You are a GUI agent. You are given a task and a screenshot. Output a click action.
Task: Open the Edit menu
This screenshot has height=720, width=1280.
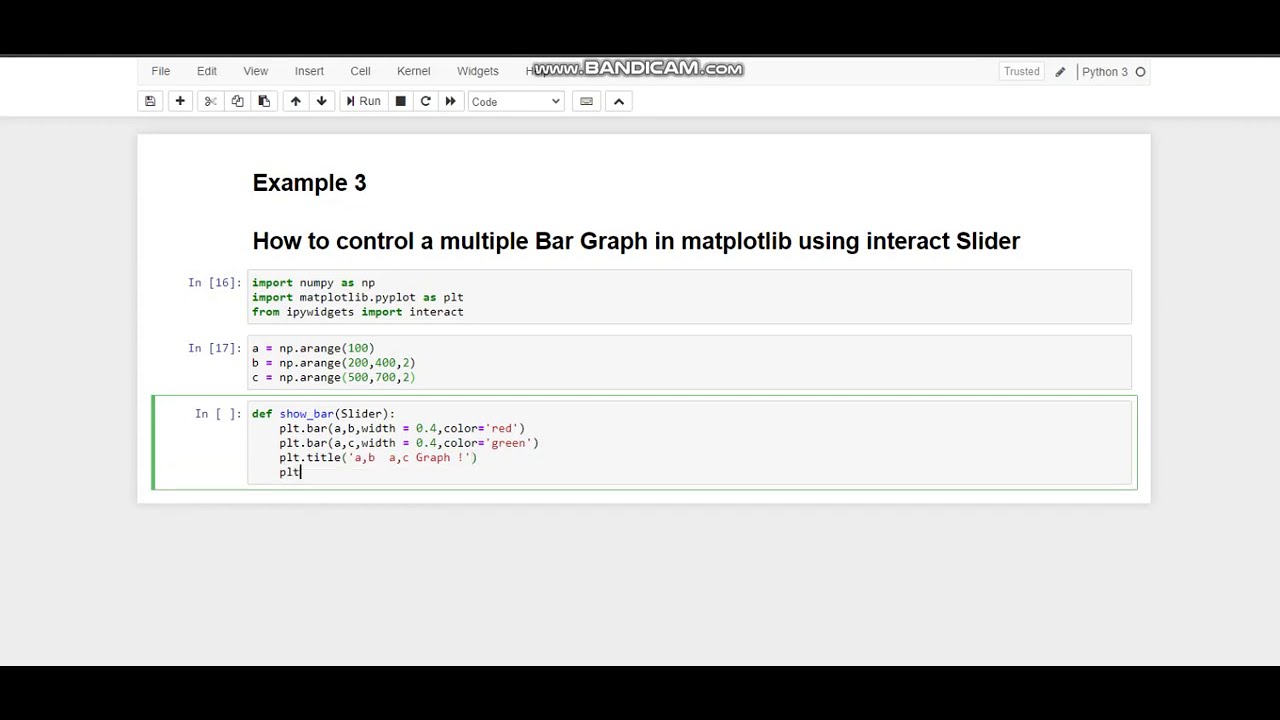206,71
